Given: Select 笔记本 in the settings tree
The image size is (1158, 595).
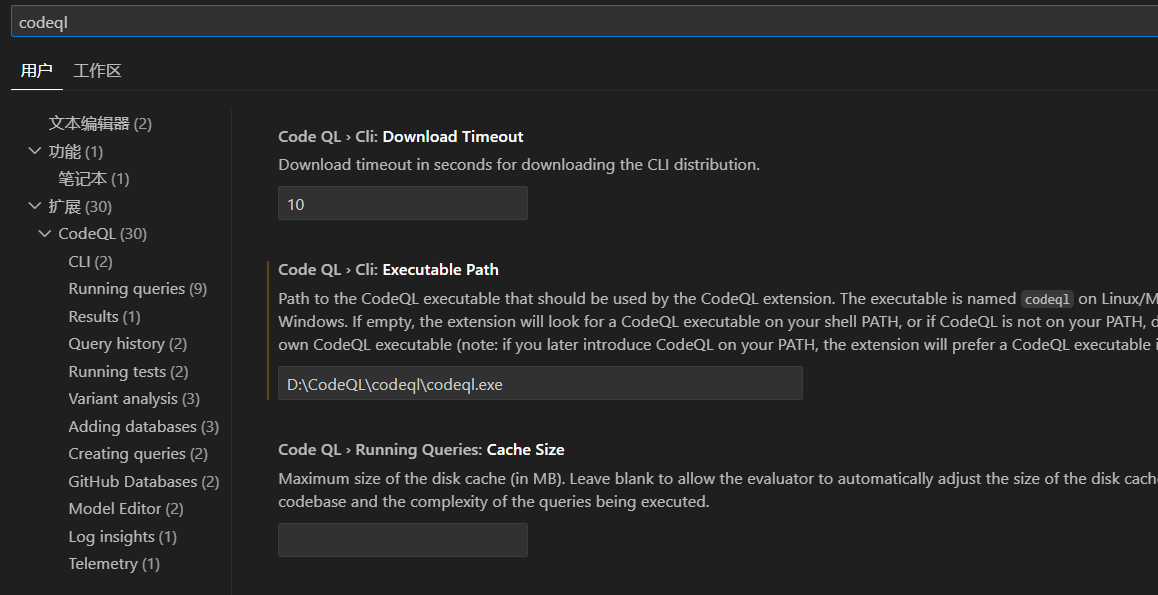Looking at the screenshot, I should [x=93, y=179].
